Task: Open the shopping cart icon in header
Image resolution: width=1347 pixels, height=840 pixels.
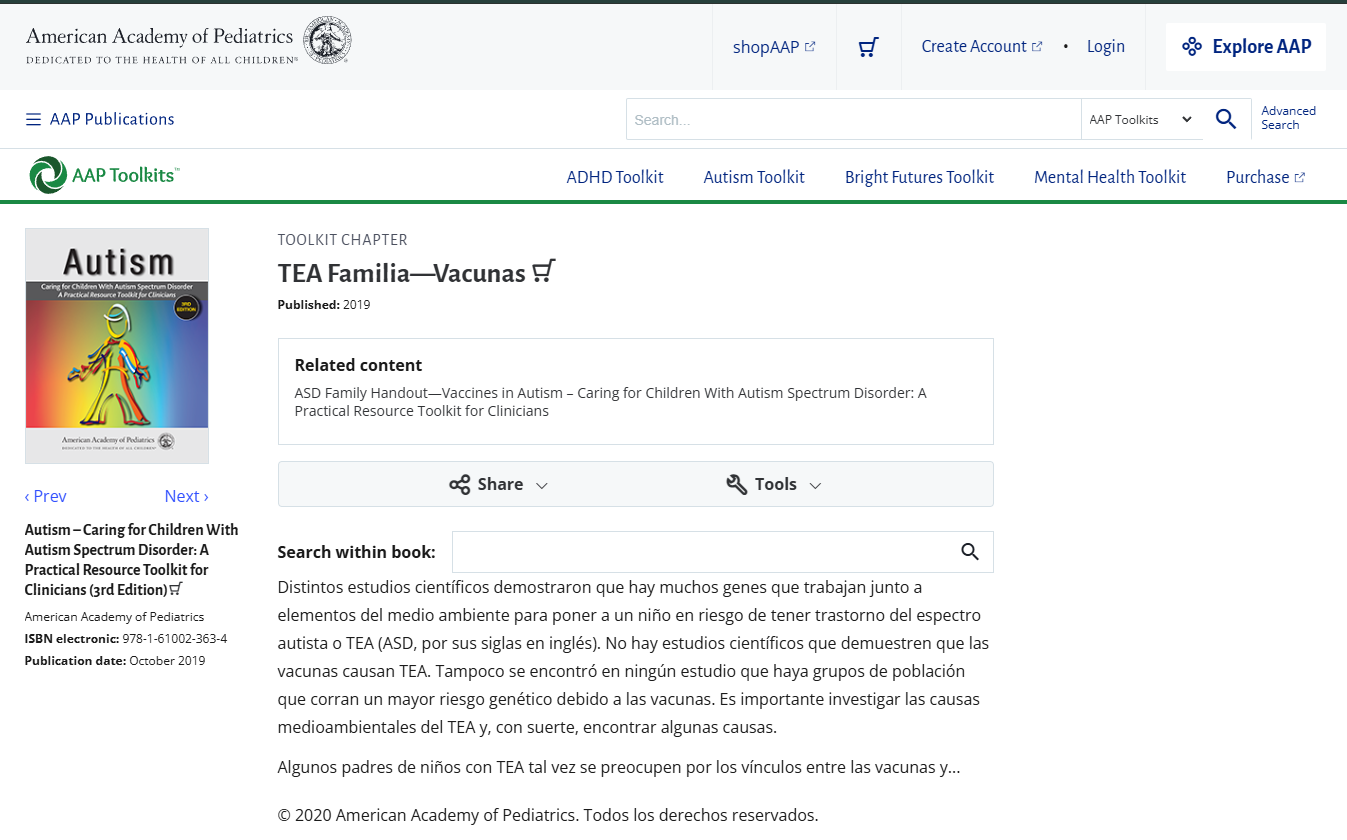Action: tap(869, 47)
